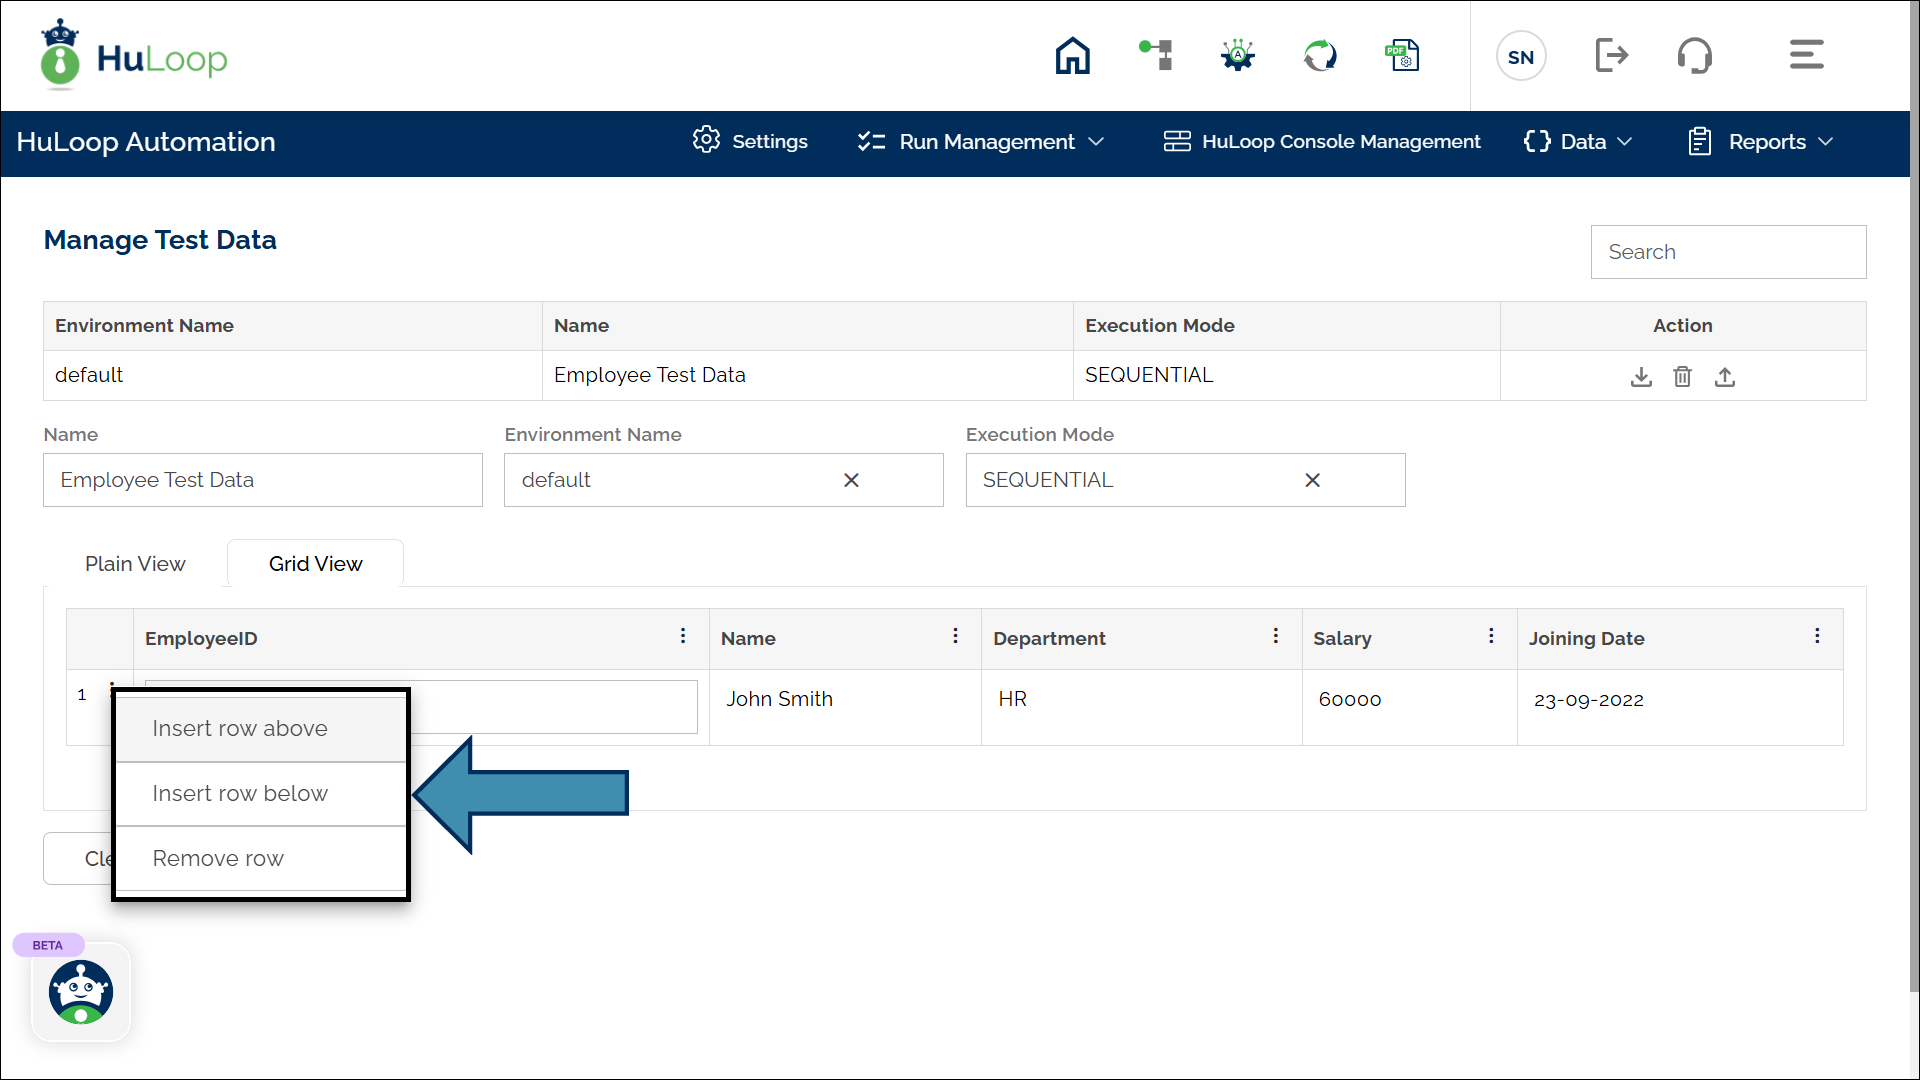Click the upload icon in the Action column
The width and height of the screenshot is (1920, 1080).
point(1725,377)
